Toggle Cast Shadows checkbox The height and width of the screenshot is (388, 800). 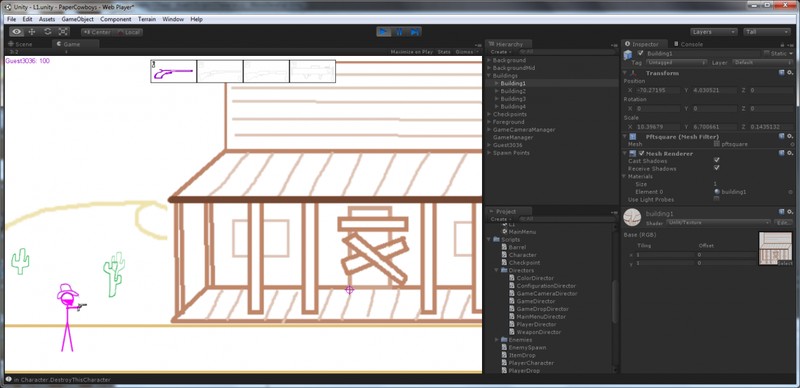(x=716, y=160)
